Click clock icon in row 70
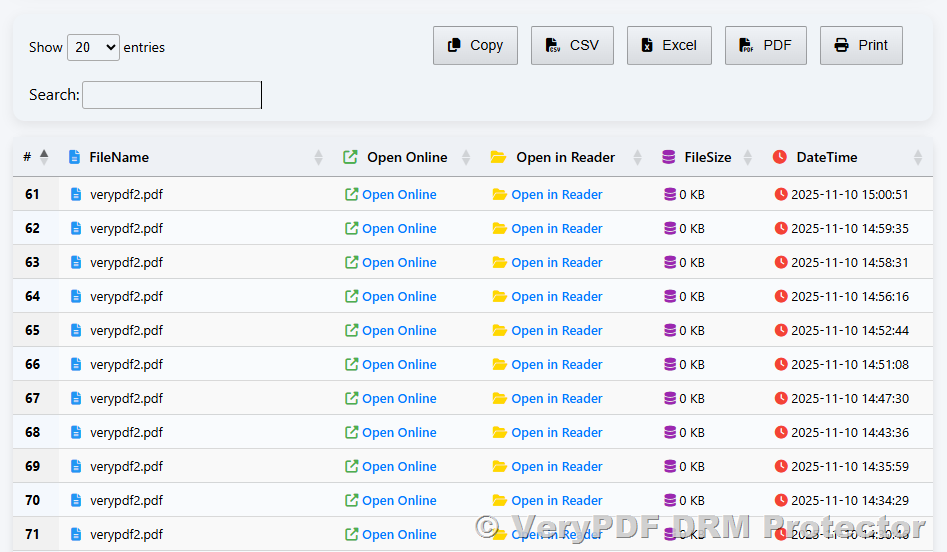 pyautogui.click(x=781, y=501)
